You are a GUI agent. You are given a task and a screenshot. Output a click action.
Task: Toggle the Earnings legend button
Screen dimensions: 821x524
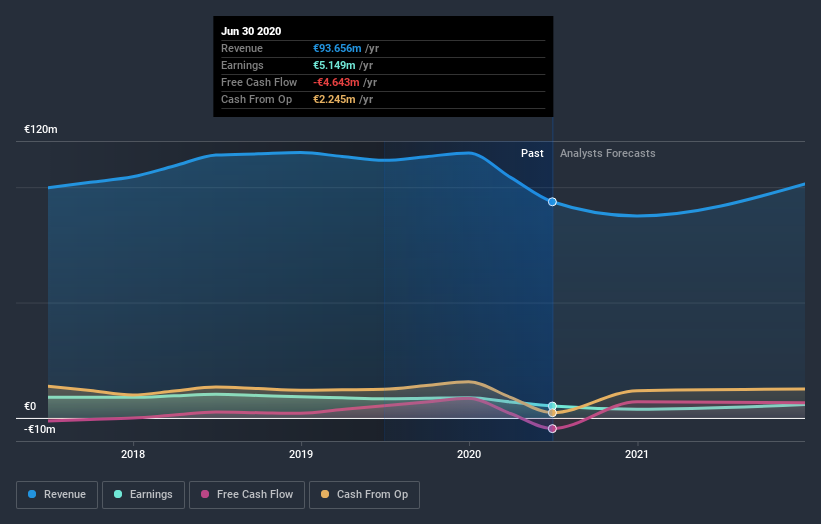pos(143,495)
